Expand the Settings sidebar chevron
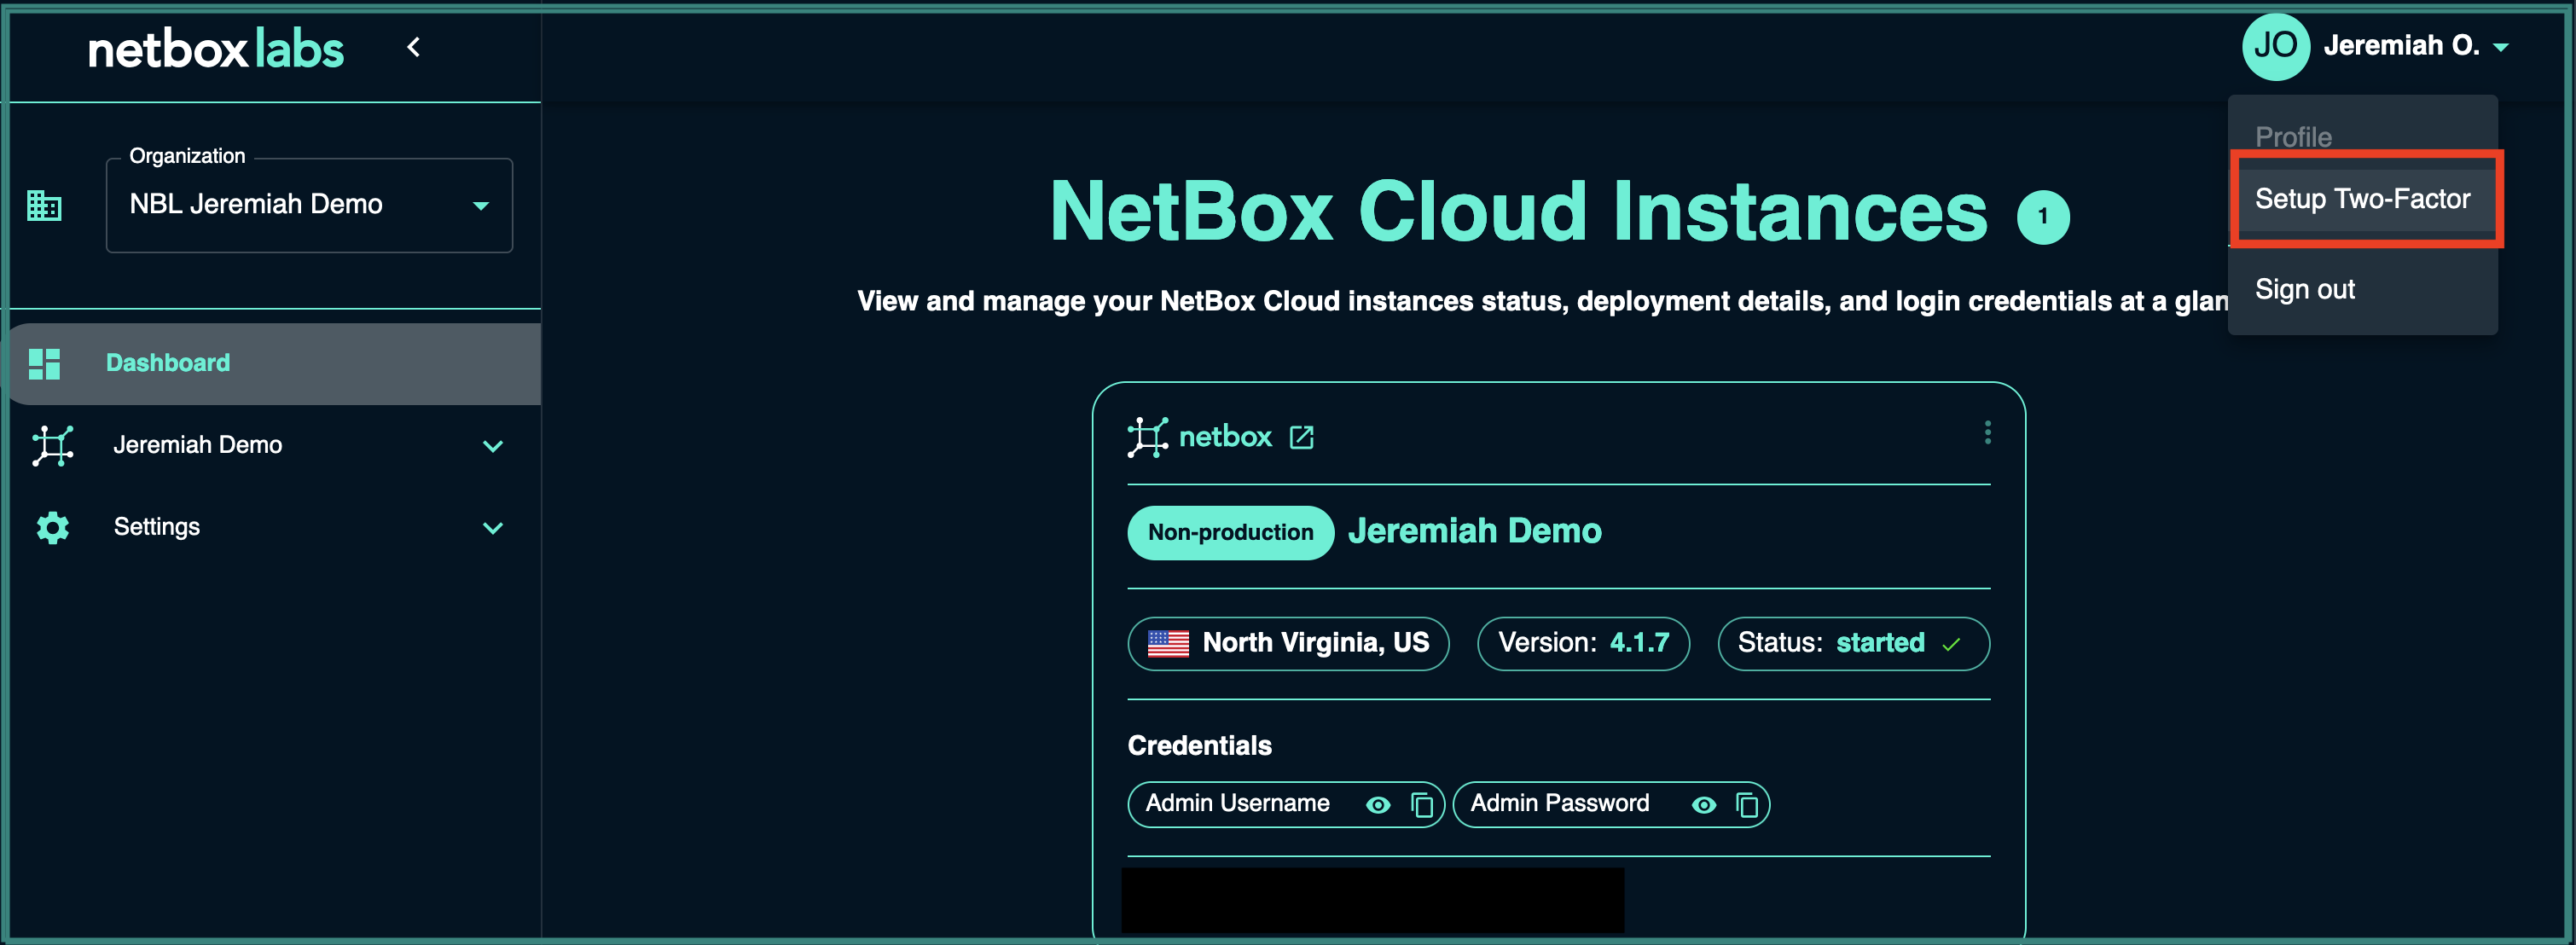 tap(493, 528)
